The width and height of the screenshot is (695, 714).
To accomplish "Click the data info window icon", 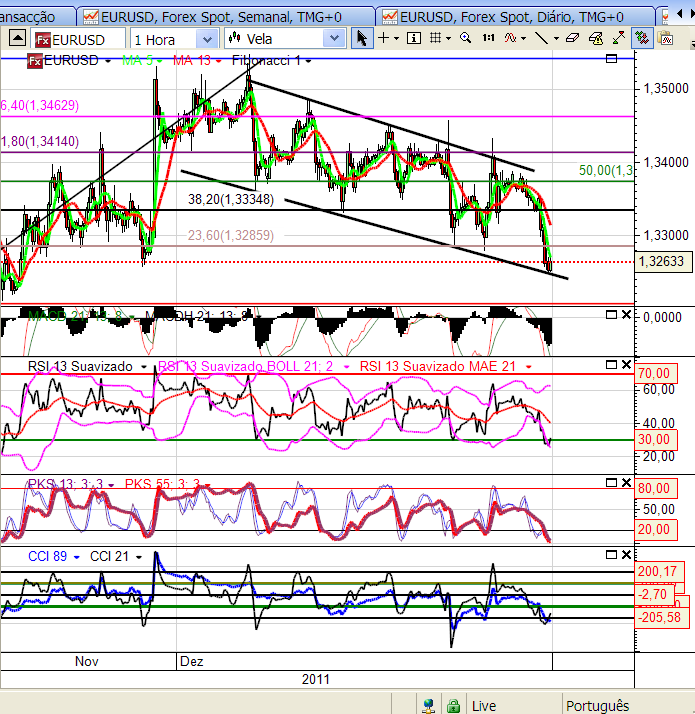I will tap(413, 38).
